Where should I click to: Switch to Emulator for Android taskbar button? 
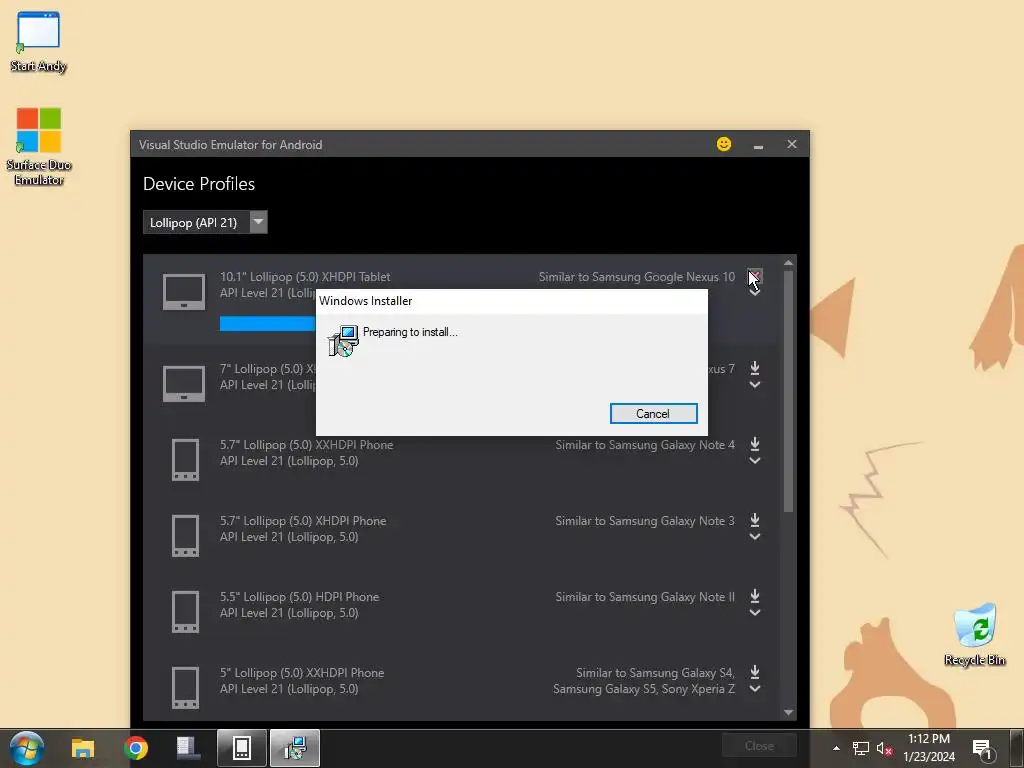(242, 748)
